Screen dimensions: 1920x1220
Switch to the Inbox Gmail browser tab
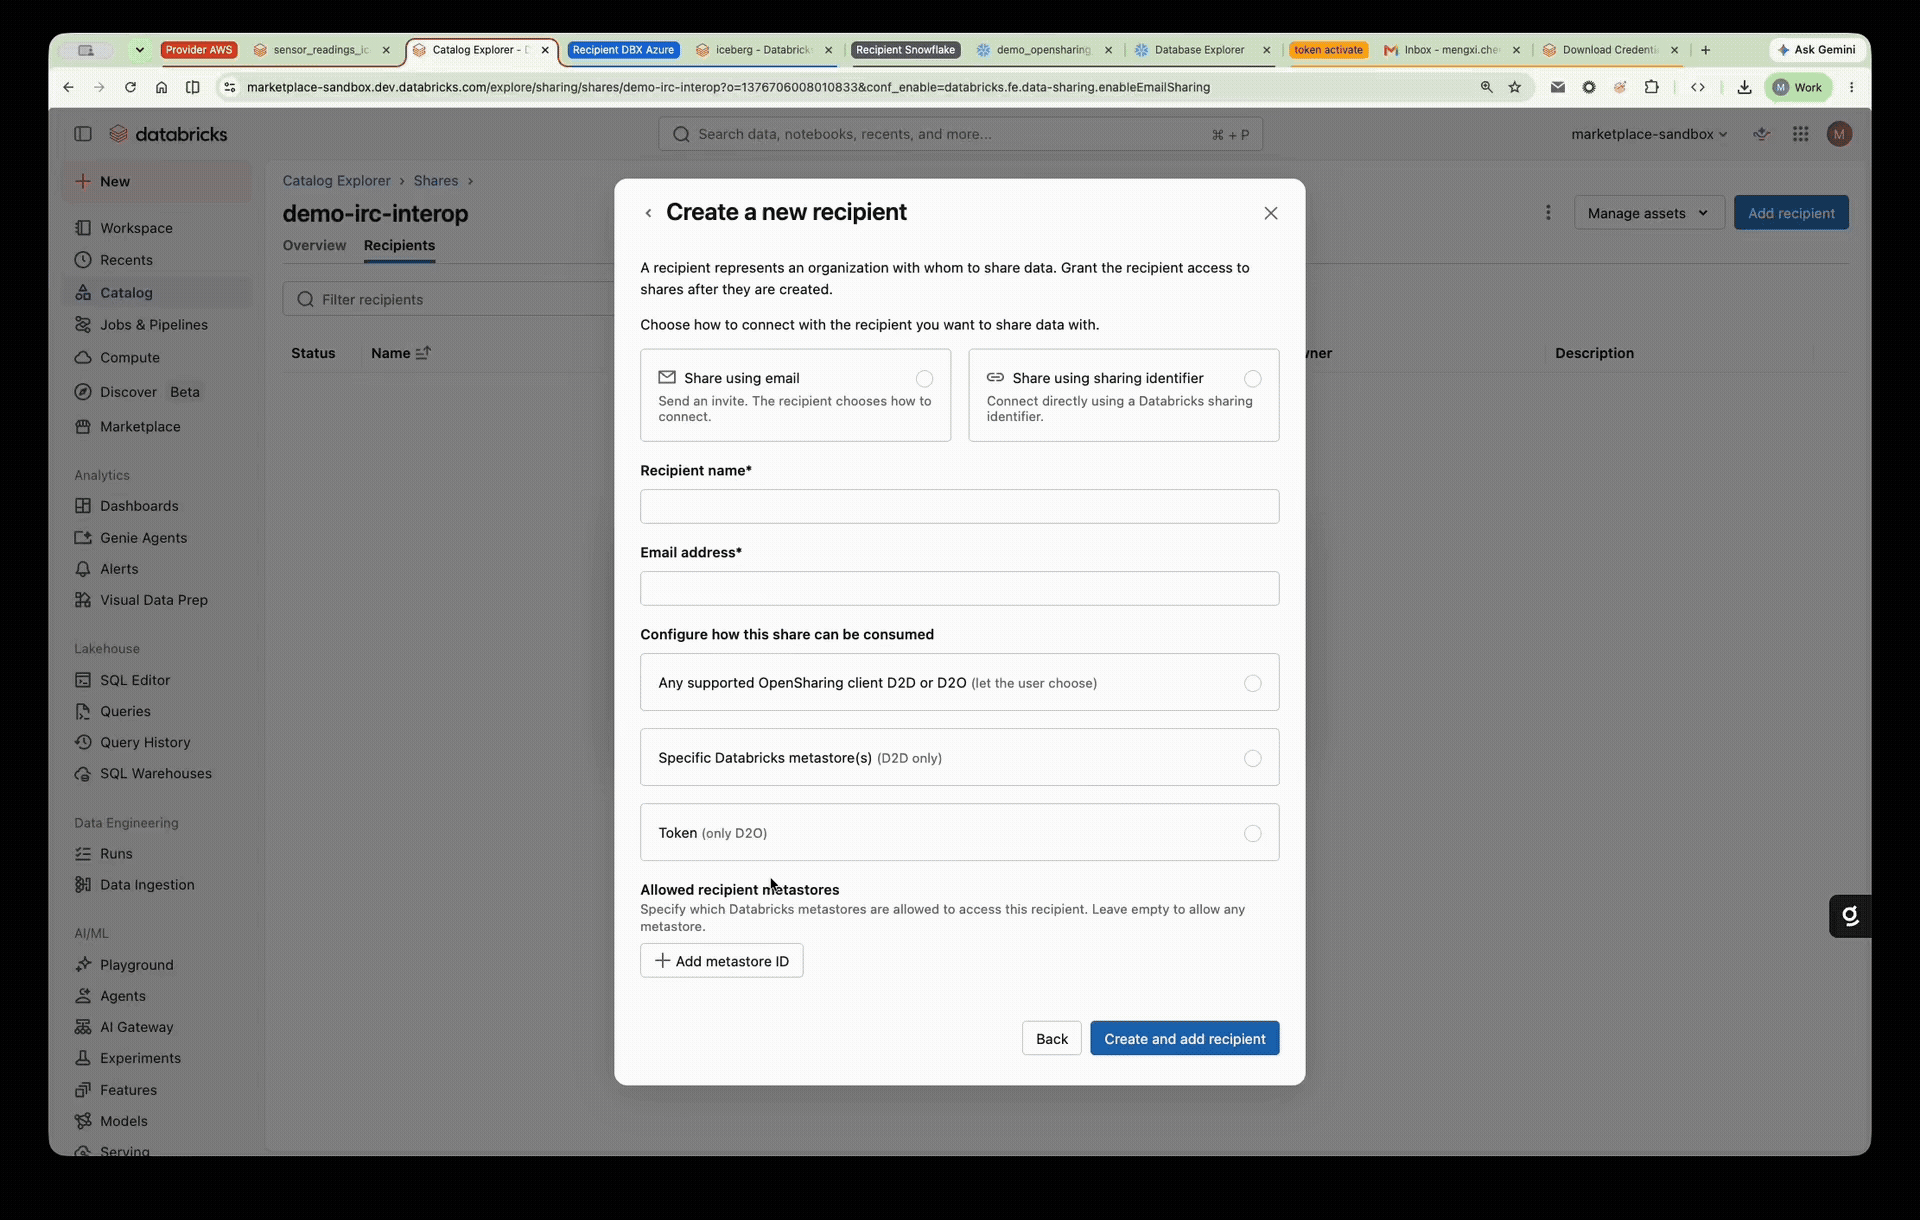tap(1451, 50)
